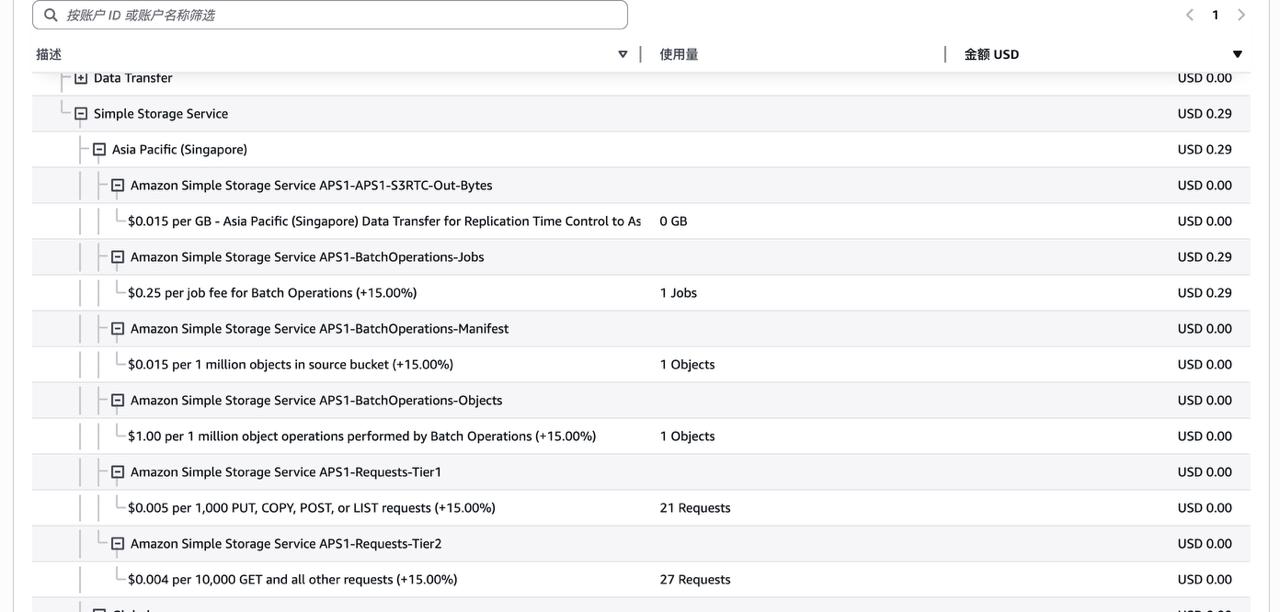Click the search magnifier icon
This screenshot has height=612, width=1280.
pos(51,15)
